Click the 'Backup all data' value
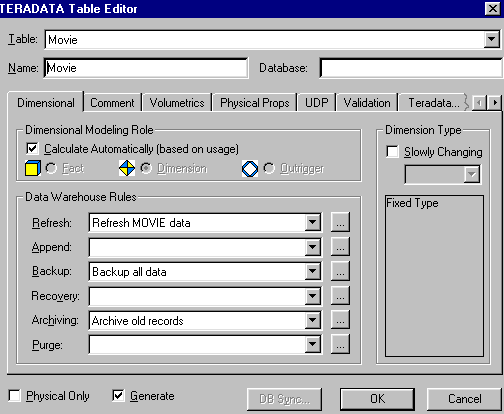Image resolution: width=504 pixels, height=414 pixels. pyautogui.click(x=129, y=272)
